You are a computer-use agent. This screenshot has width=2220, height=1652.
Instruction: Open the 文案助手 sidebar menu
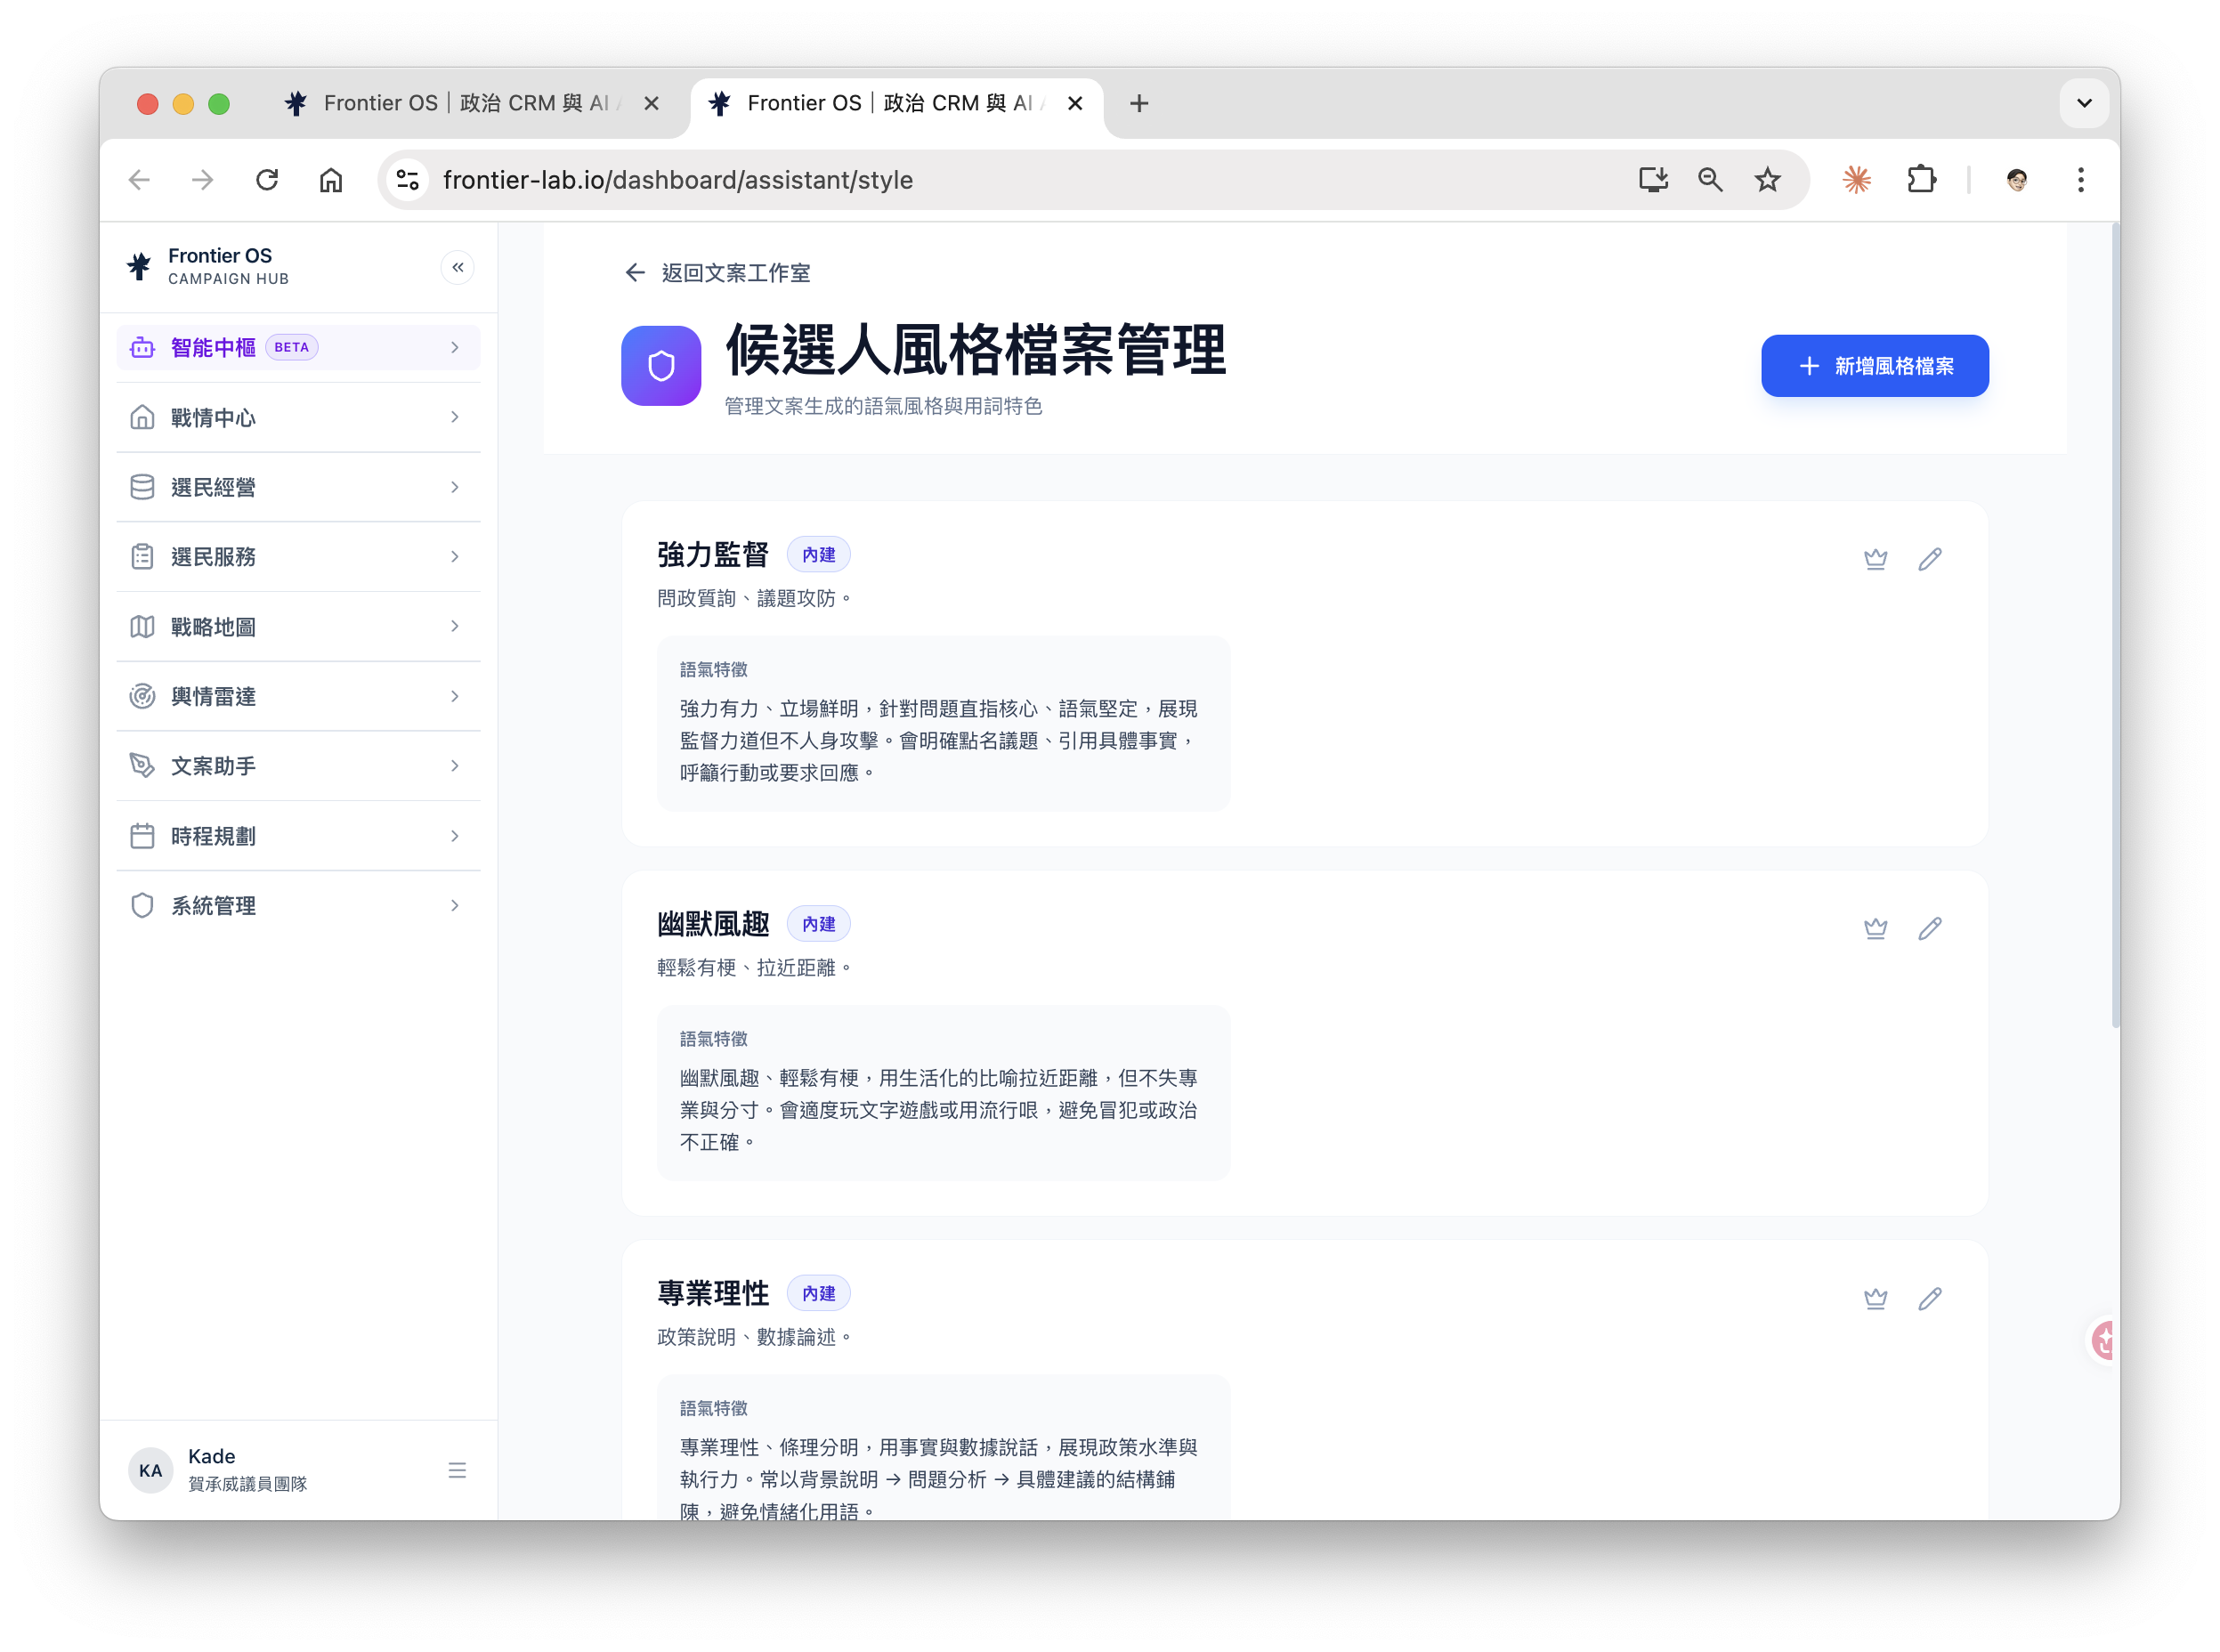[298, 766]
